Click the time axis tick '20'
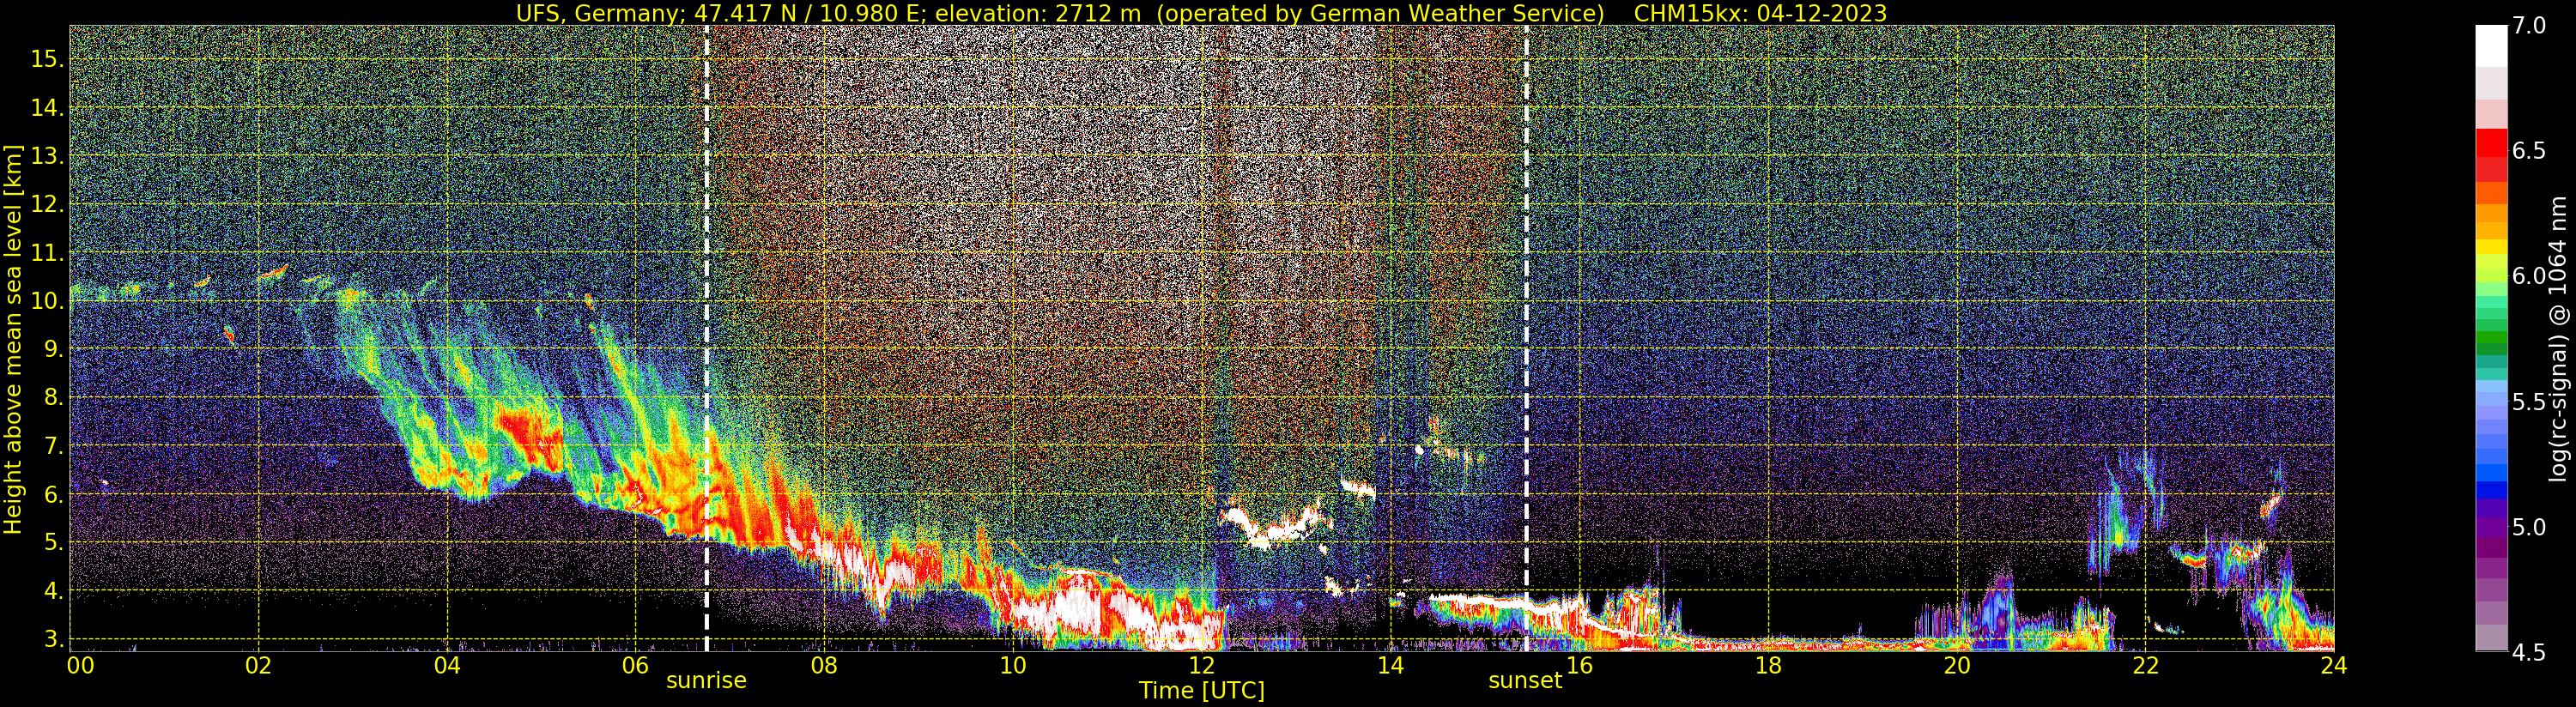Image resolution: width=2576 pixels, height=707 pixels. 1956,666
